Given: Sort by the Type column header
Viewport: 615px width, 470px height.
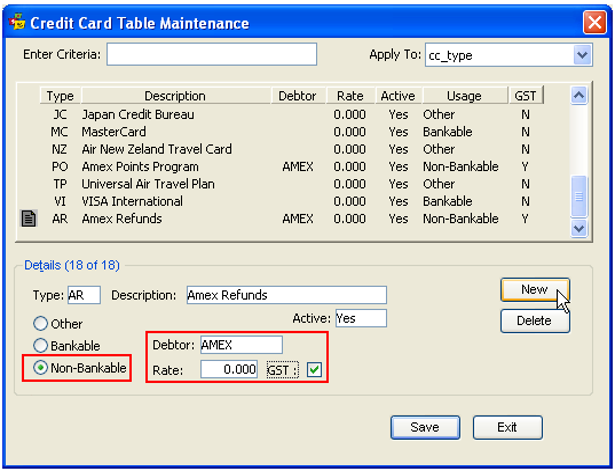Looking at the screenshot, I should pyautogui.click(x=60, y=96).
